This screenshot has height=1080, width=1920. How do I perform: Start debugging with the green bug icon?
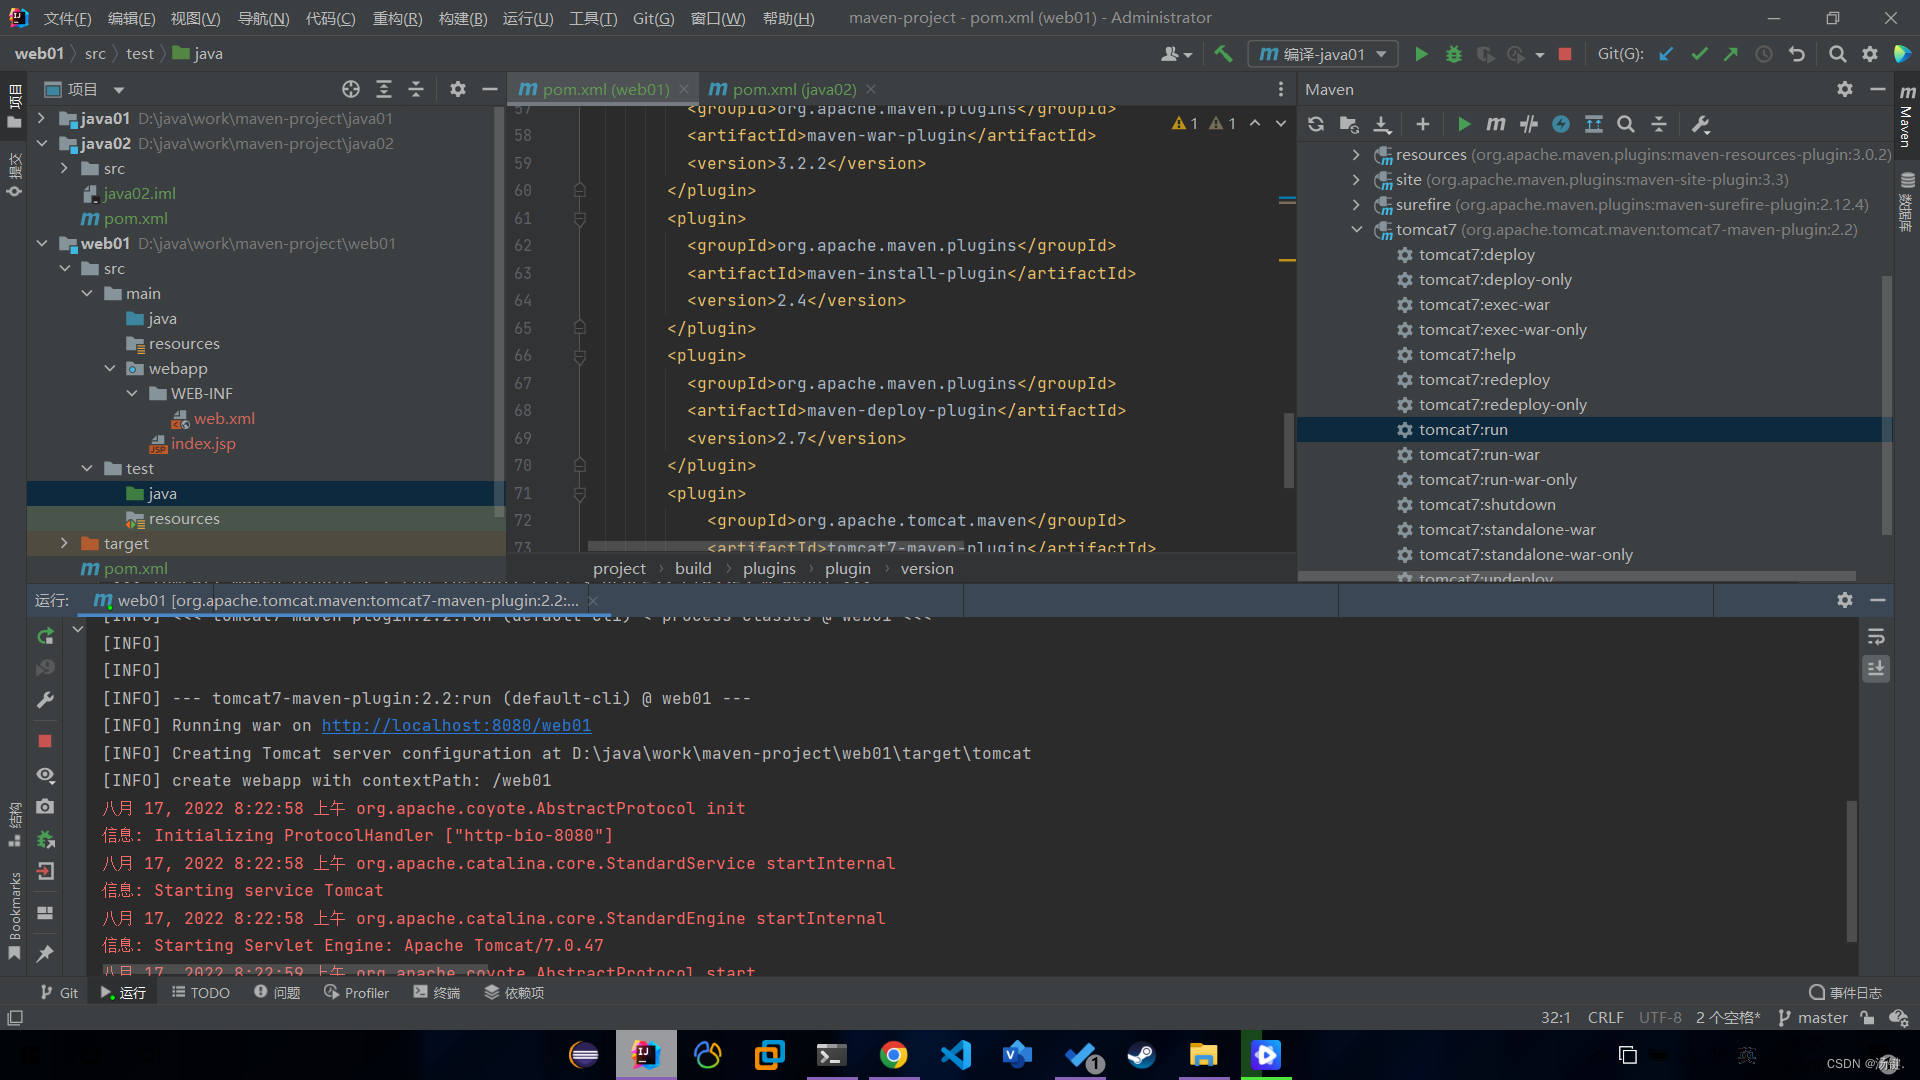pyautogui.click(x=1454, y=54)
